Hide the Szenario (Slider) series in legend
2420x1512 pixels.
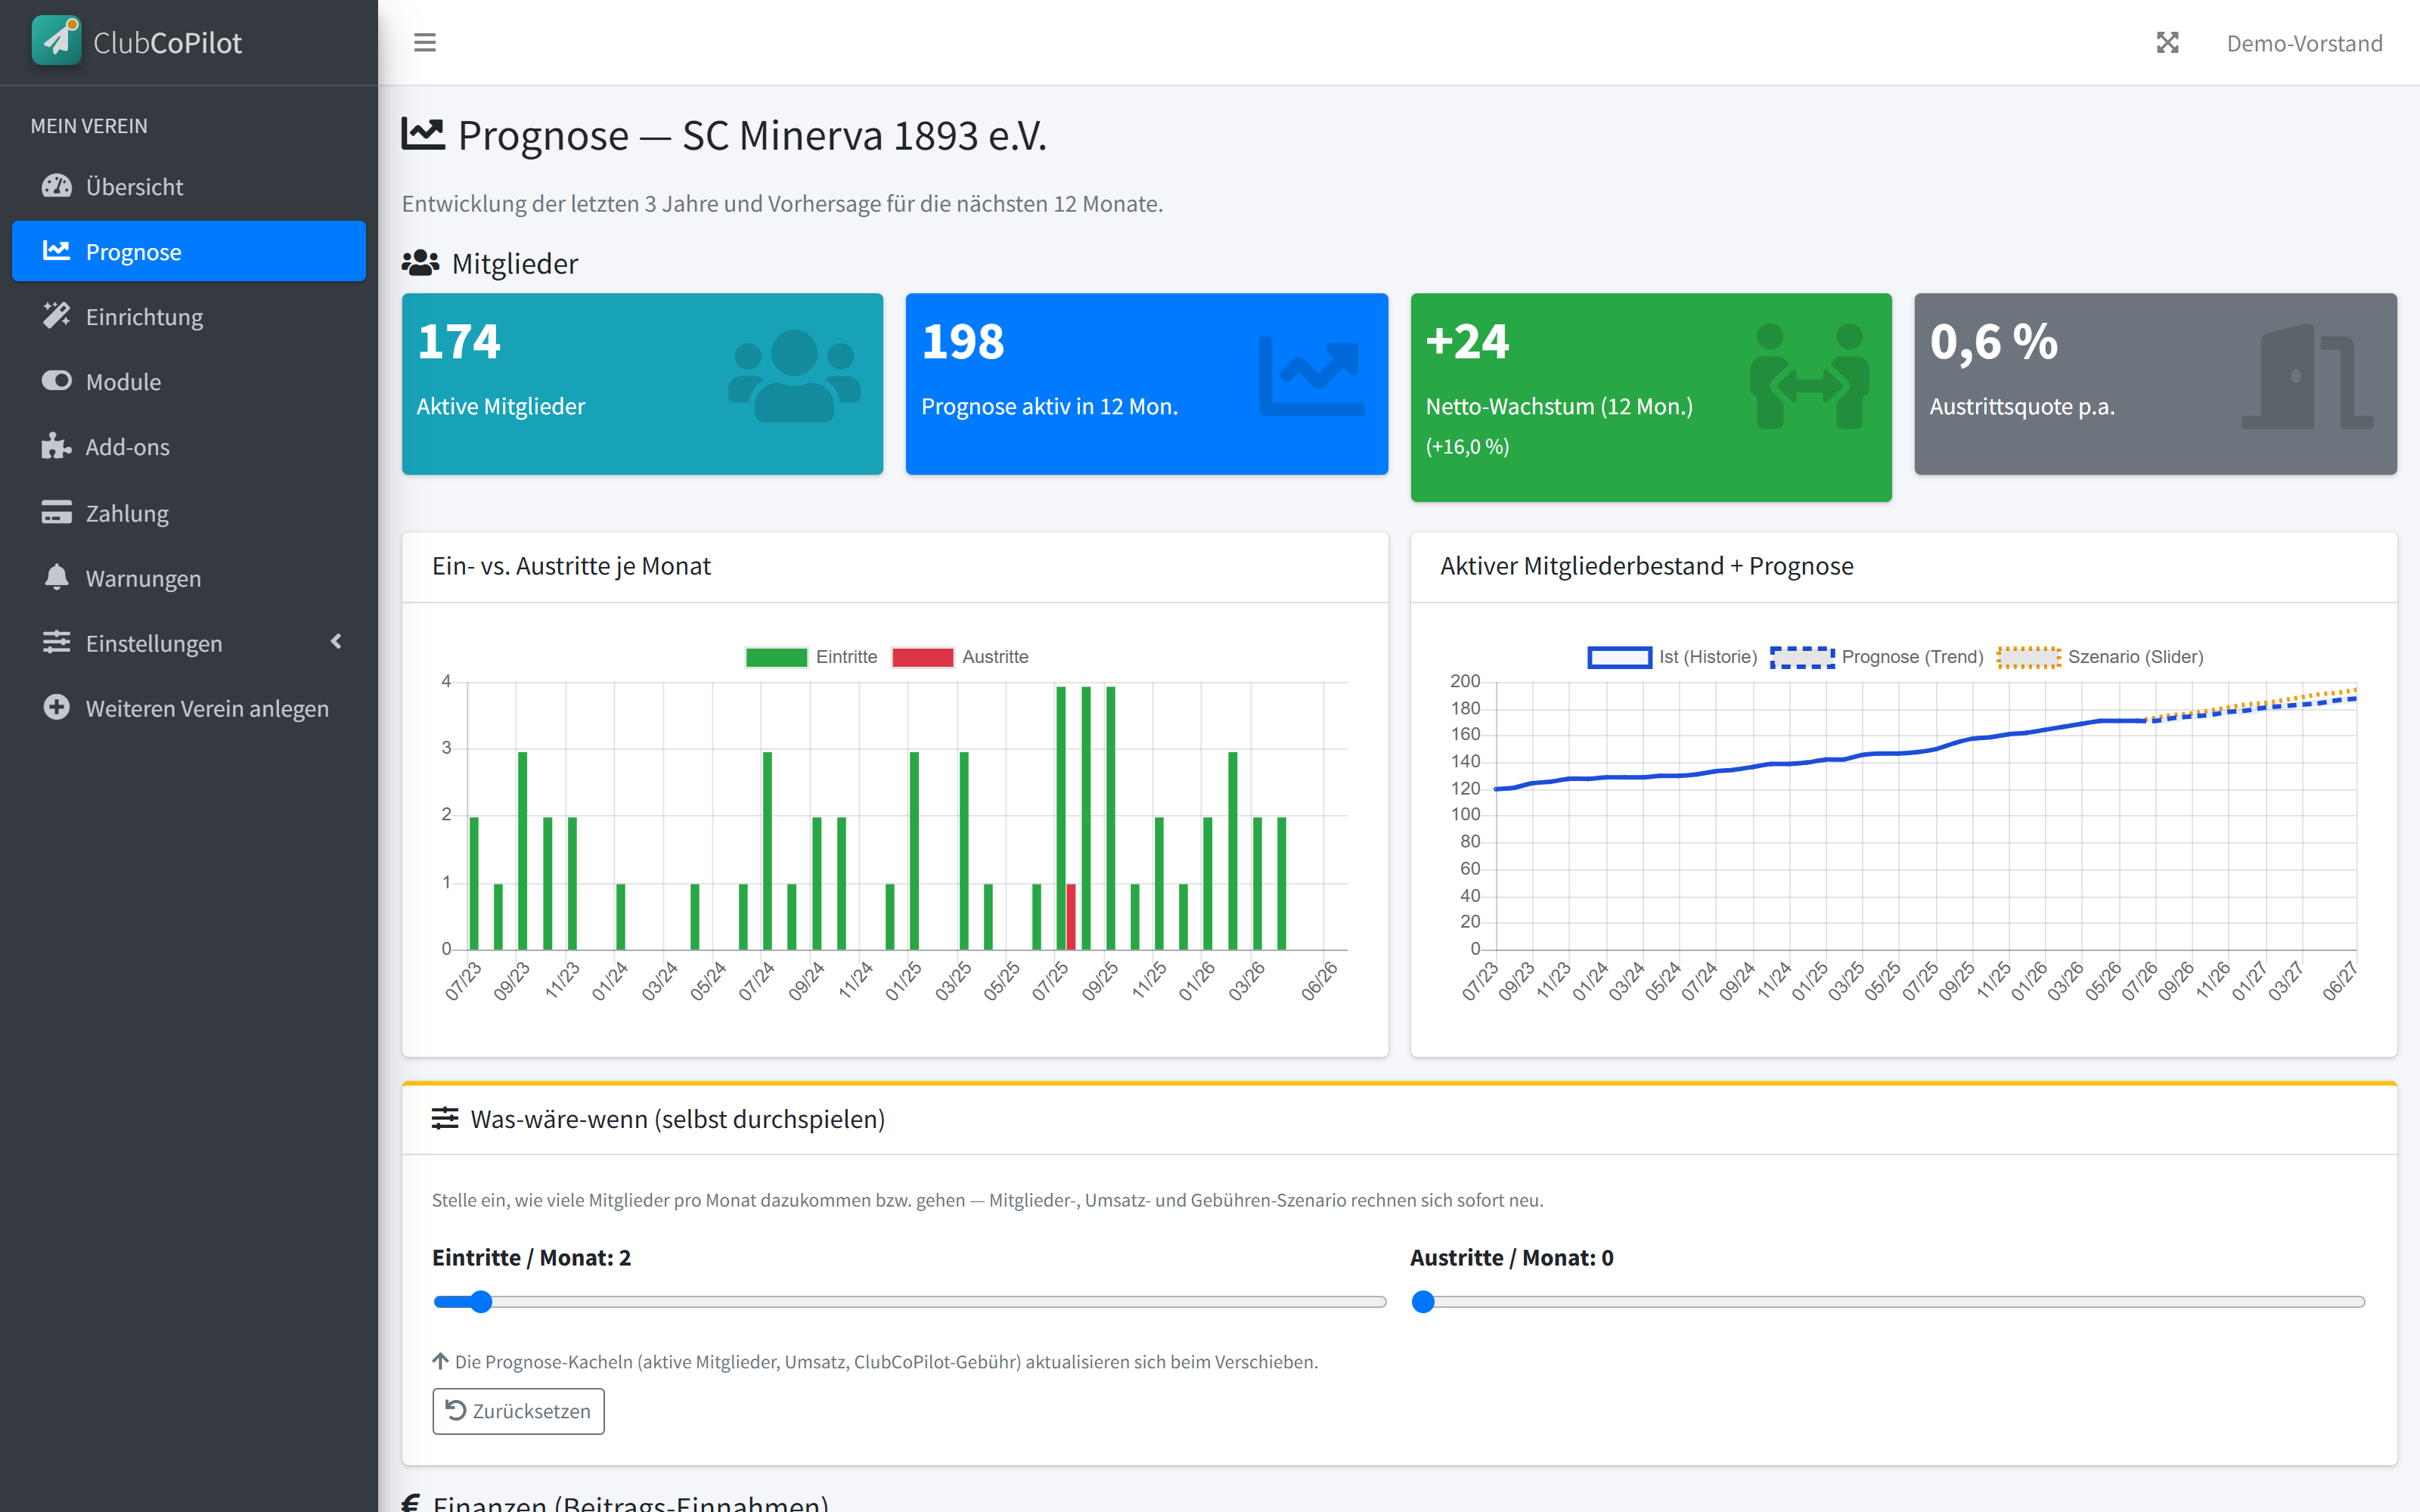(x=2100, y=657)
